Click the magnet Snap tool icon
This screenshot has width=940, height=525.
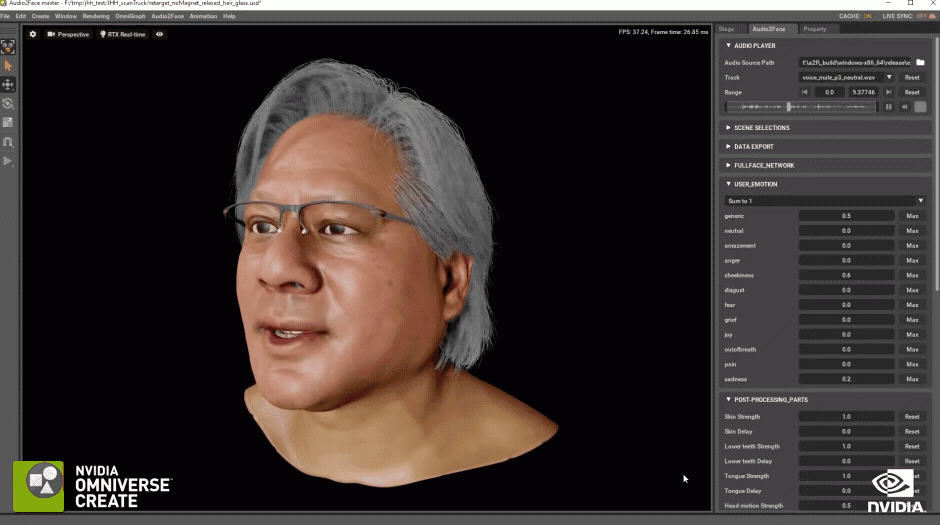point(8,142)
